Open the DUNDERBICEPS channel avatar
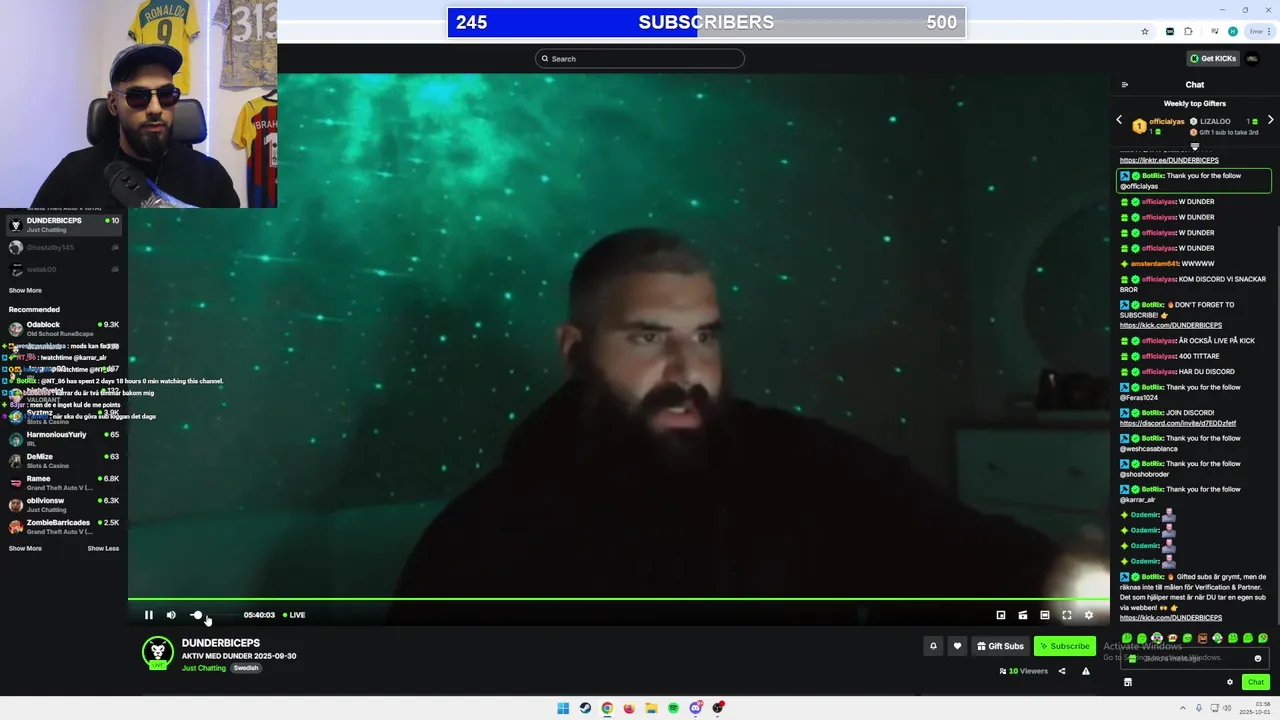1280x720 pixels. (157, 652)
